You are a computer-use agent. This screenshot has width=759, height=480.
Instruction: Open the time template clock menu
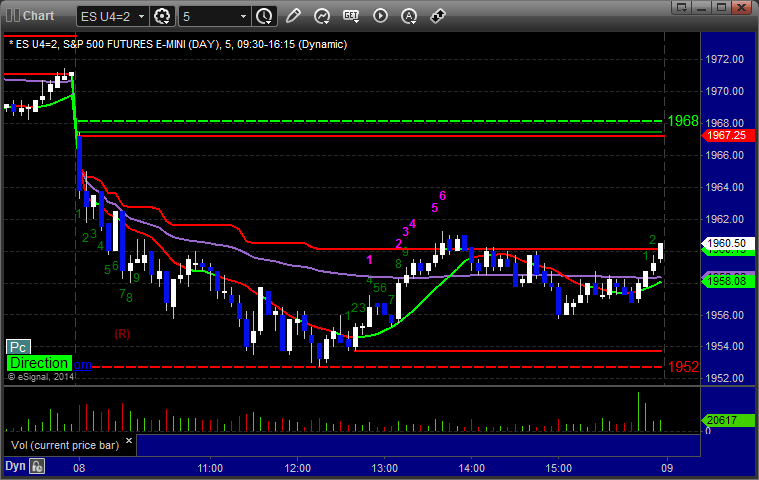coord(264,16)
